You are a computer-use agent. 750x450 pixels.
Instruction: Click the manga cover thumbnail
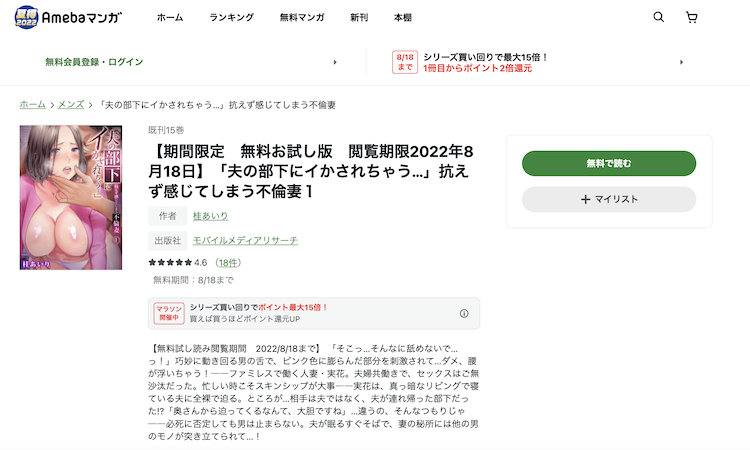[x=71, y=198]
